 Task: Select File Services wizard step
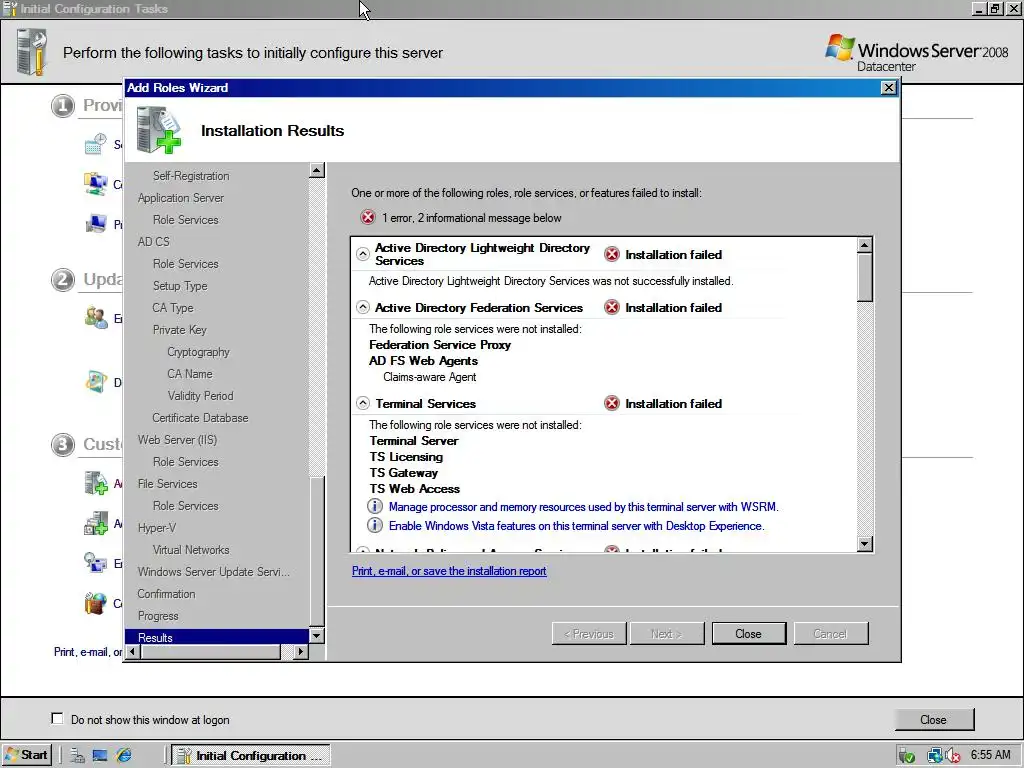167,483
